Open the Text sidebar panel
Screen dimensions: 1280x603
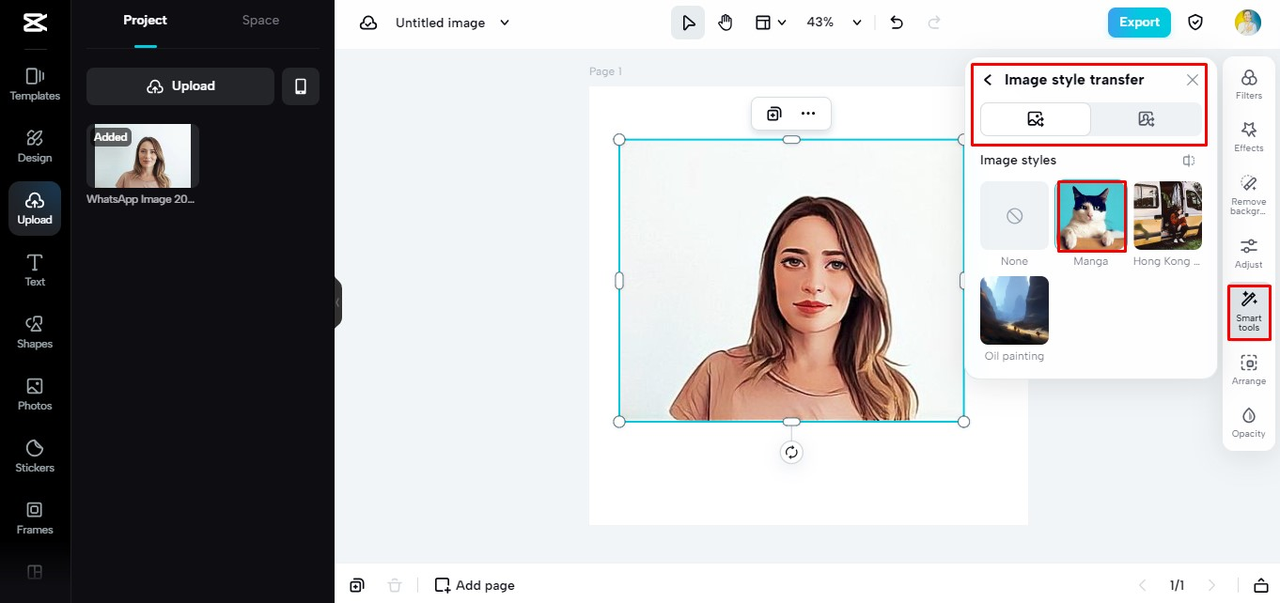tap(35, 270)
